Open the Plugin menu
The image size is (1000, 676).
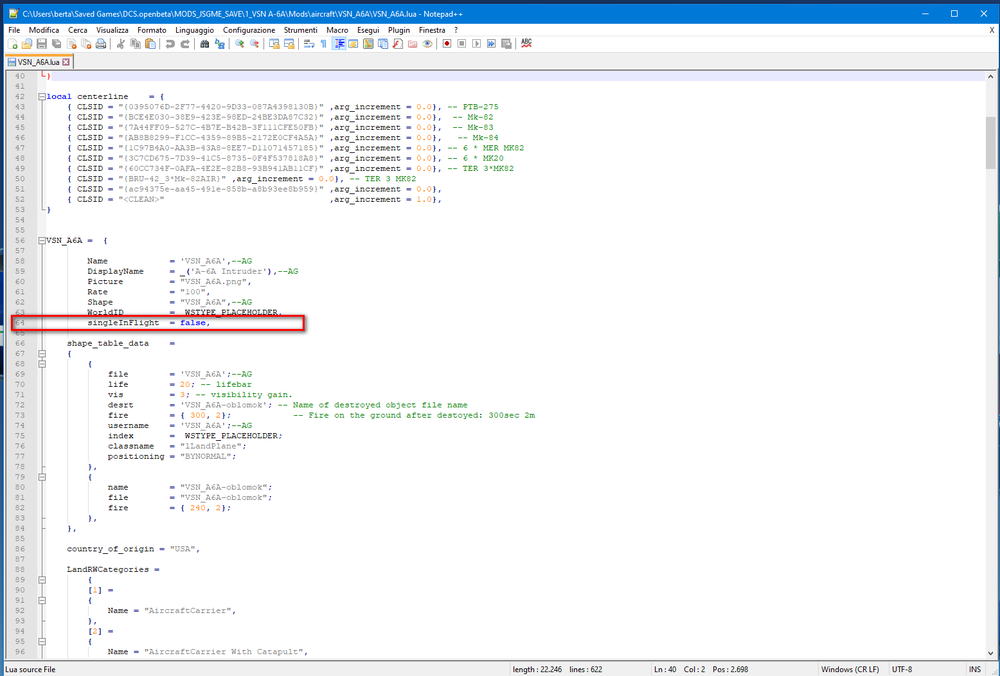pos(399,30)
